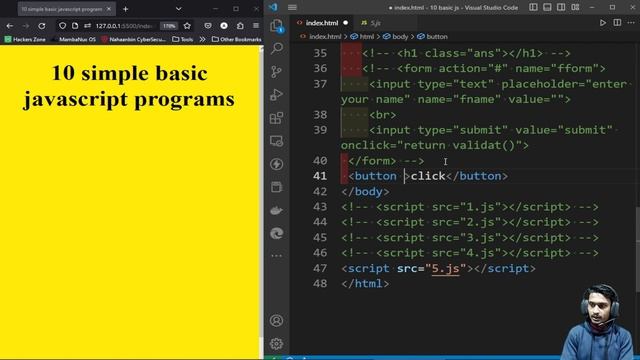Screen dimensions: 640x360
Task: Reload the page in Firefox
Action: click(42, 26)
